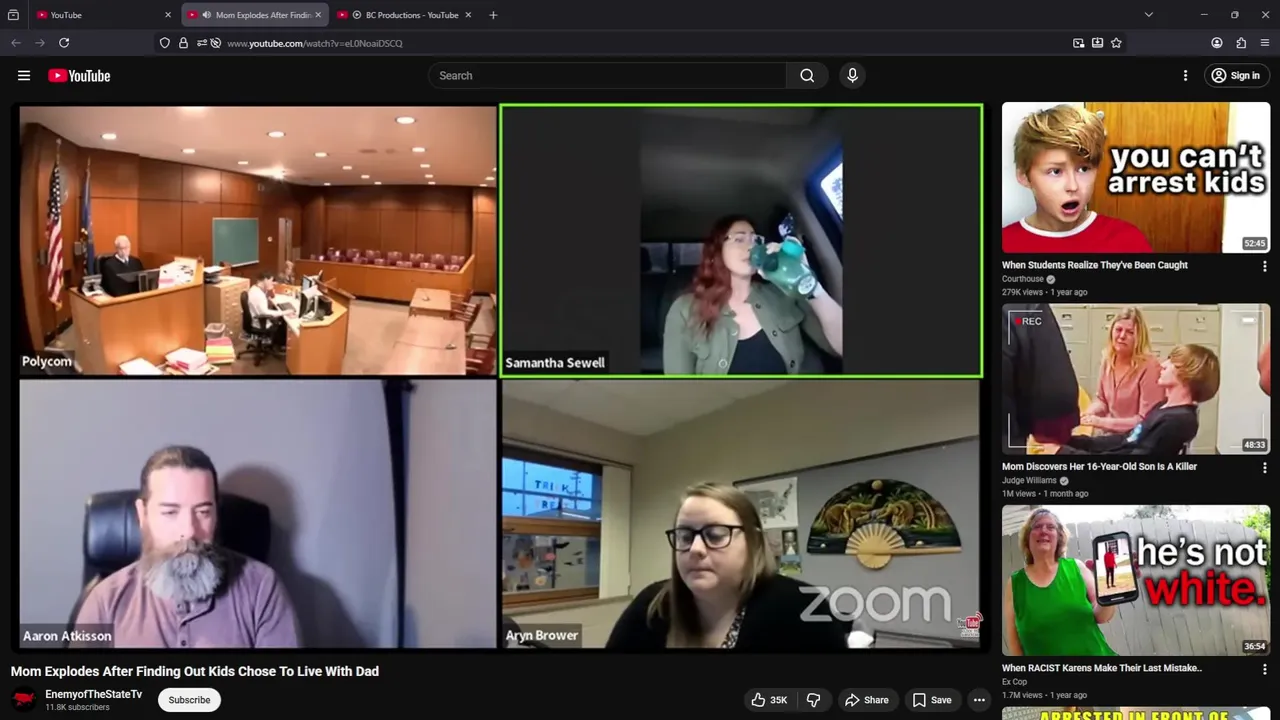The image size is (1280, 720).
Task: Close the first YouTube tab
Action: pos(168,15)
